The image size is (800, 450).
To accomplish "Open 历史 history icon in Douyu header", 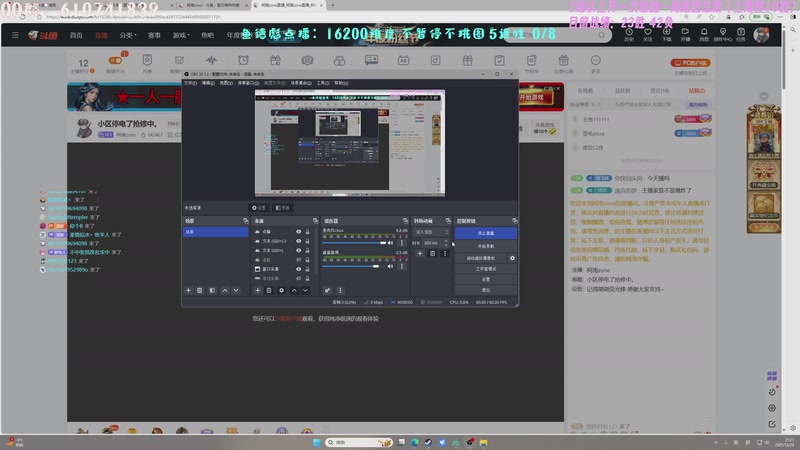I will tap(629, 34).
